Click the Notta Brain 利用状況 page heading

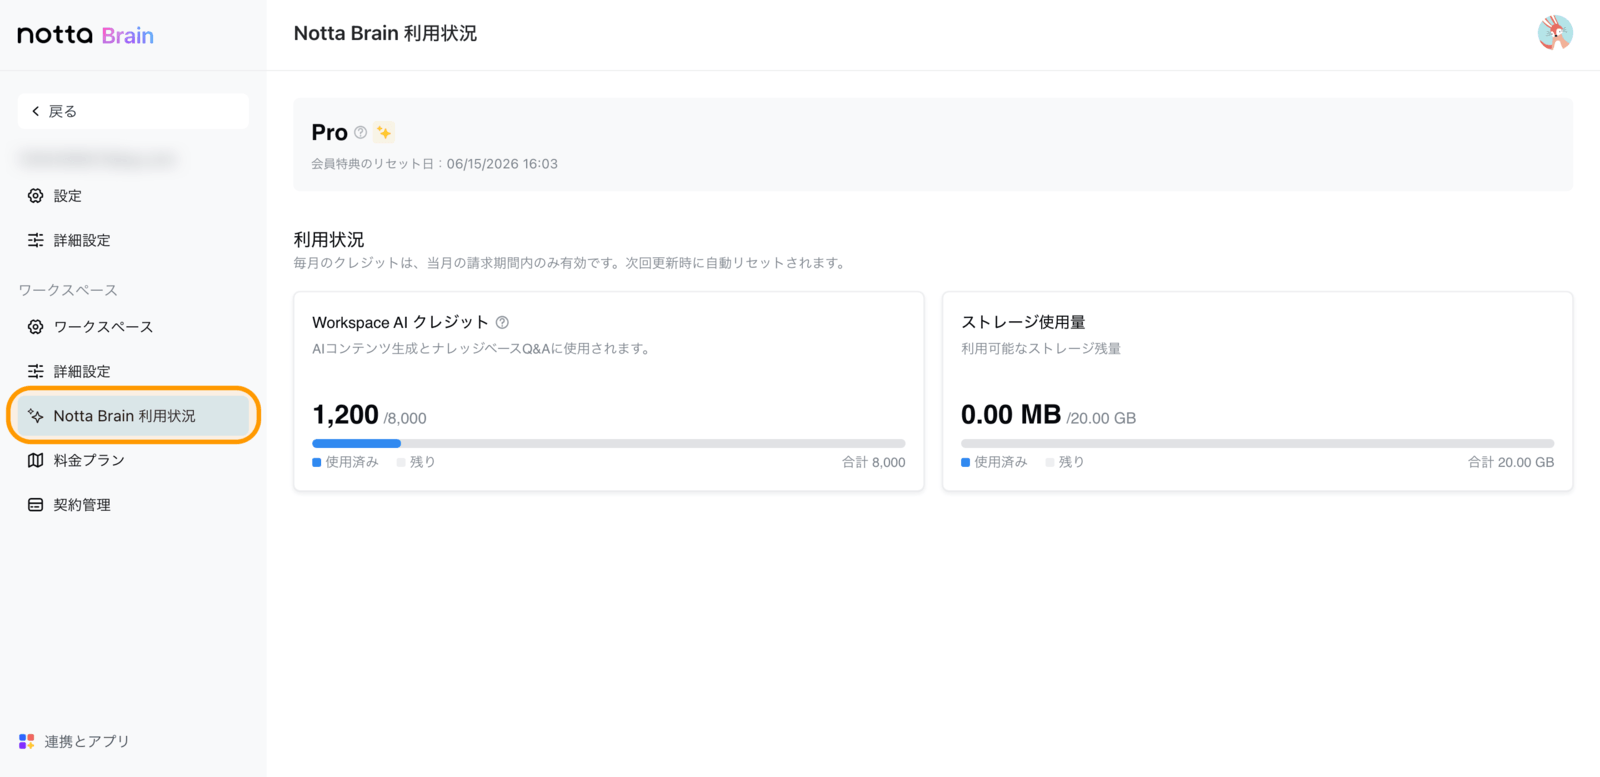point(385,33)
